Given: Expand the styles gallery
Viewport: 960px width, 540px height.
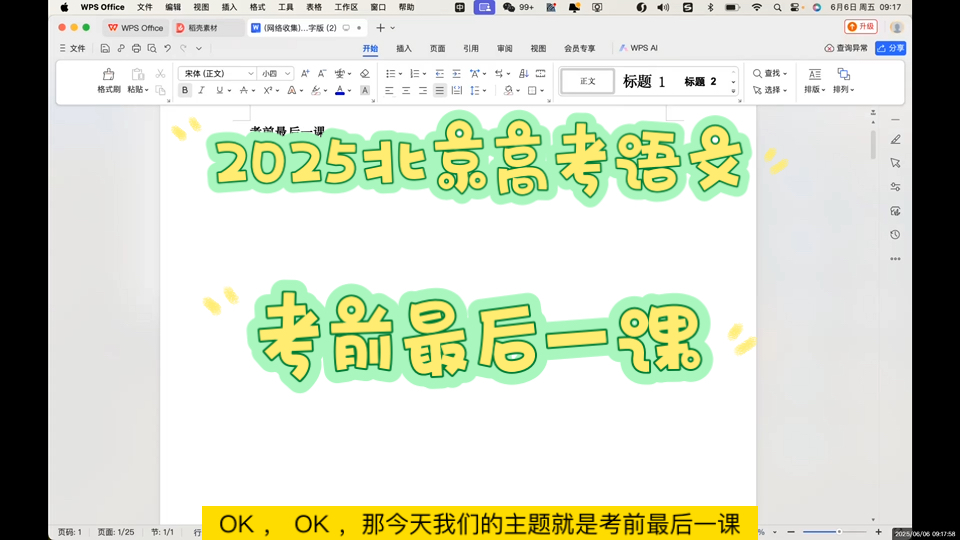Looking at the screenshot, I should pos(733,91).
